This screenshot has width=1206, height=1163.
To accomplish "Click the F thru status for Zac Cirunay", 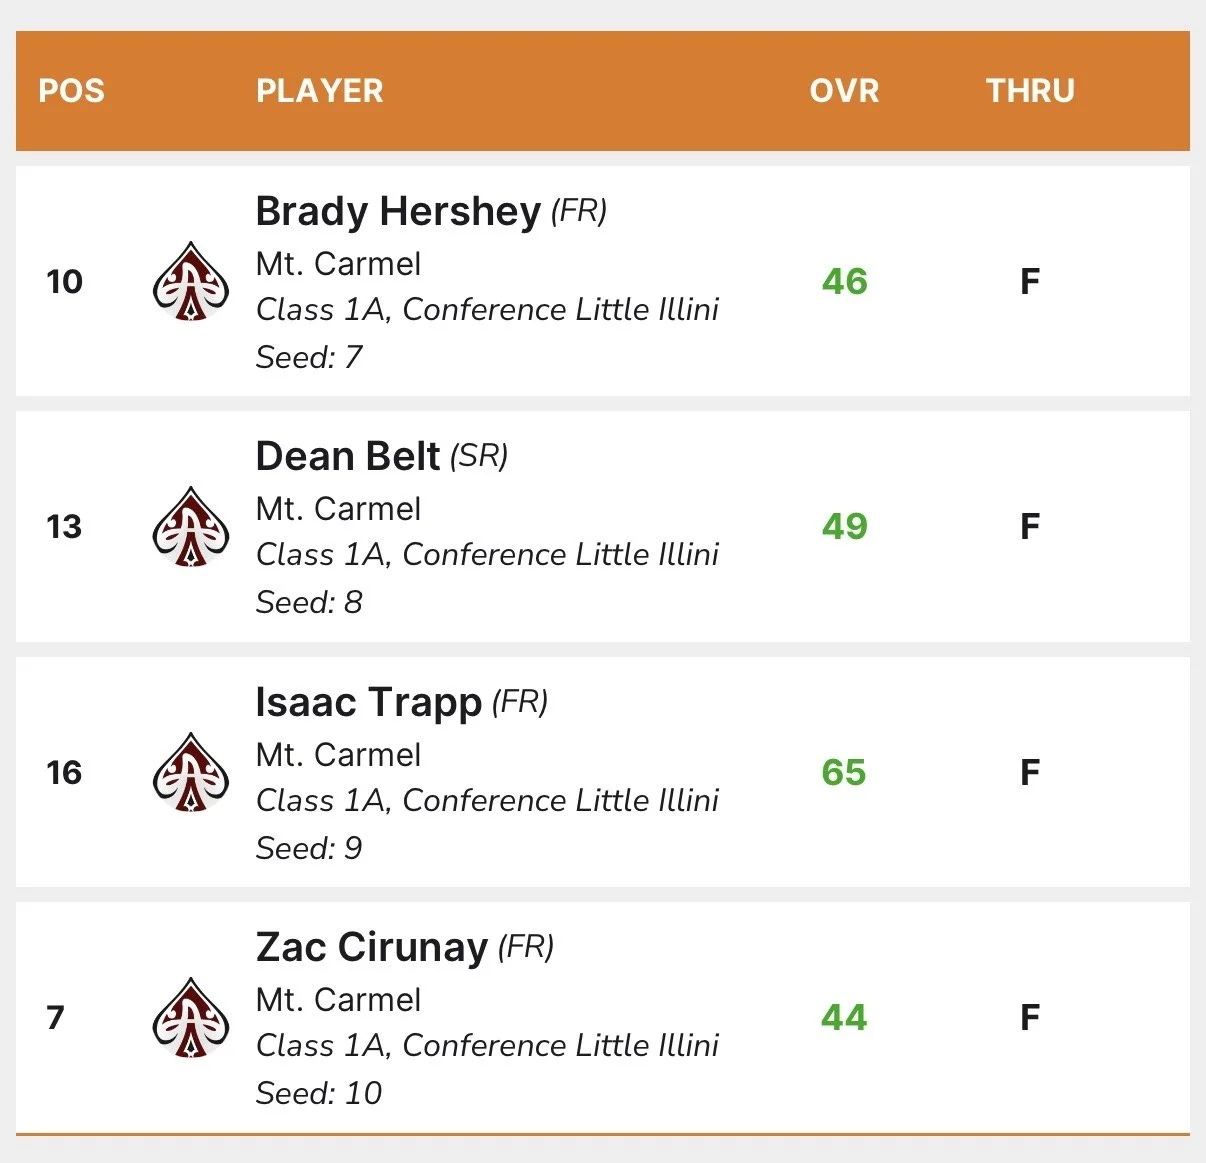I will pyautogui.click(x=1030, y=1018).
